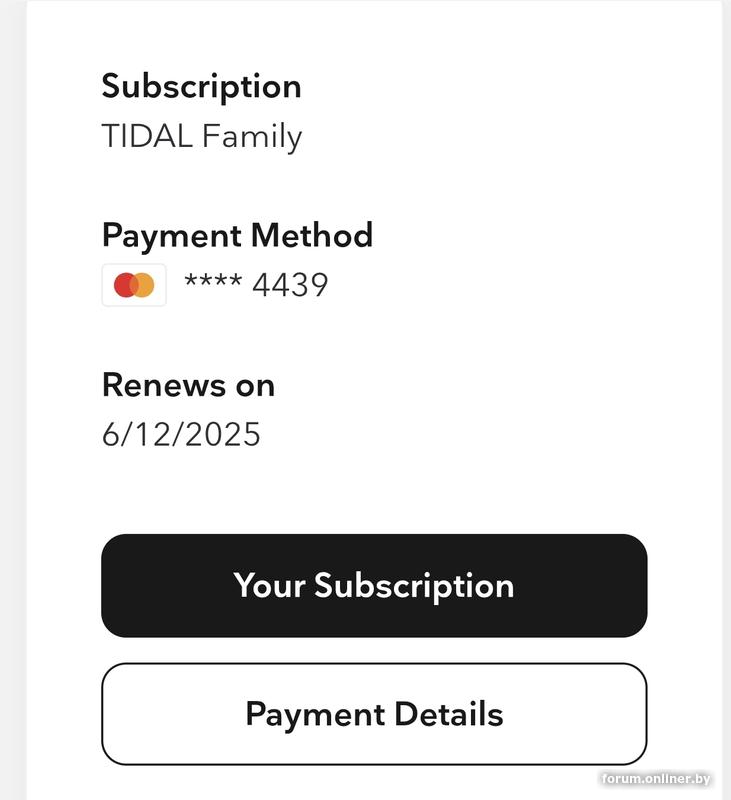Image resolution: width=731 pixels, height=800 pixels.
Task: Click the word Family in the plan name
Action: (x=252, y=136)
